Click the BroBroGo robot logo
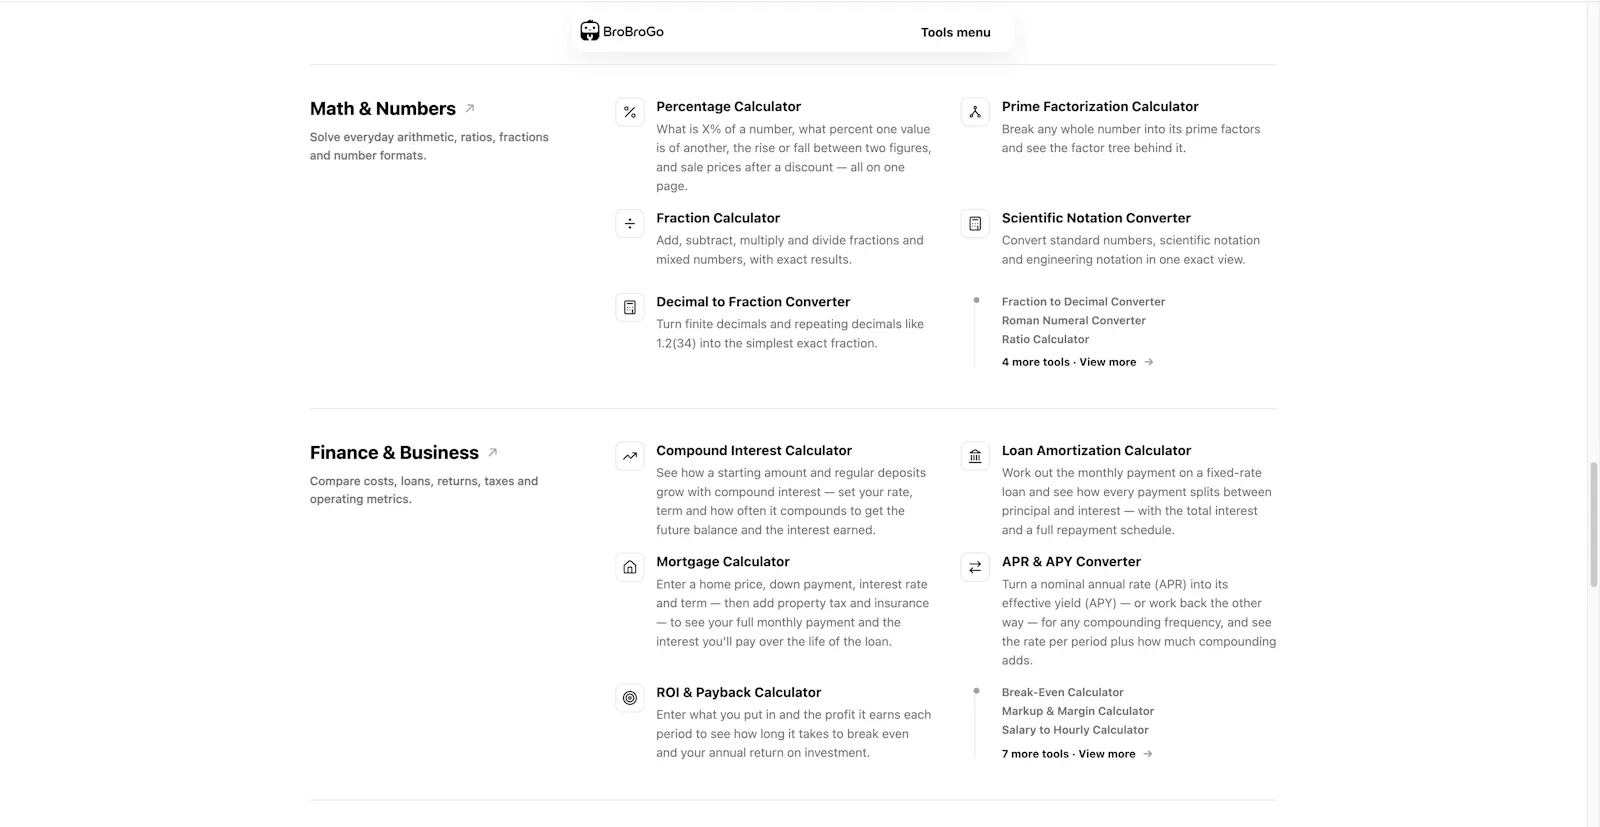 point(590,31)
